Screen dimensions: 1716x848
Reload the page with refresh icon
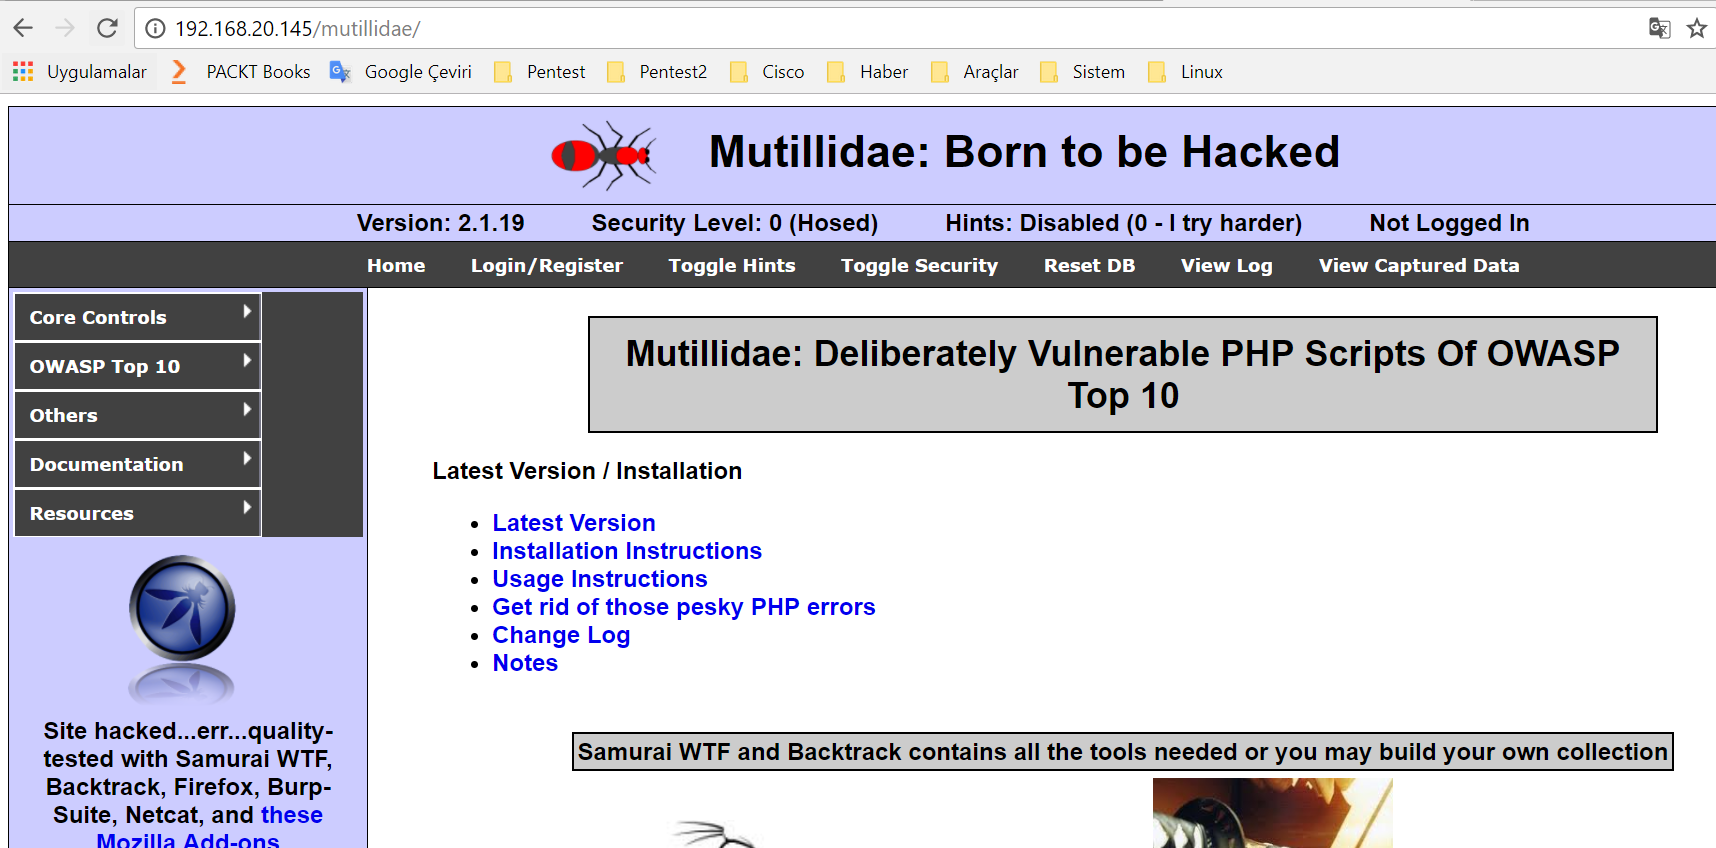pyautogui.click(x=107, y=28)
